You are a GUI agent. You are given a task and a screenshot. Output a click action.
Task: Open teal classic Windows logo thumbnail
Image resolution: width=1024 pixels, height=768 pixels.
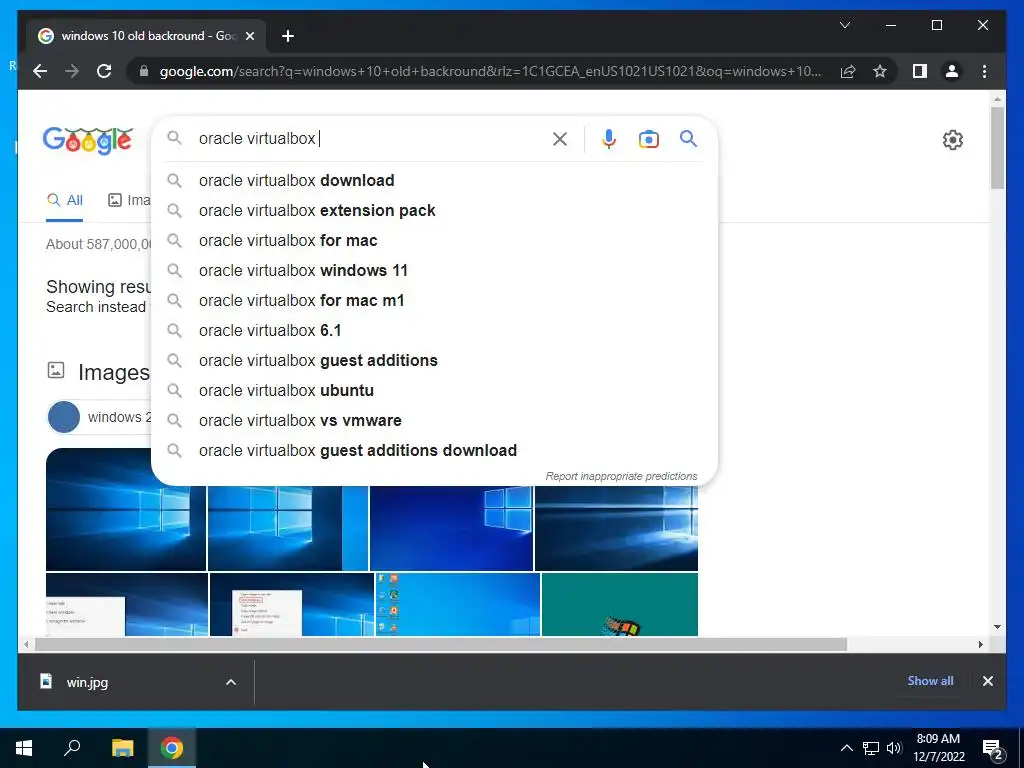click(x=620, y=604)
